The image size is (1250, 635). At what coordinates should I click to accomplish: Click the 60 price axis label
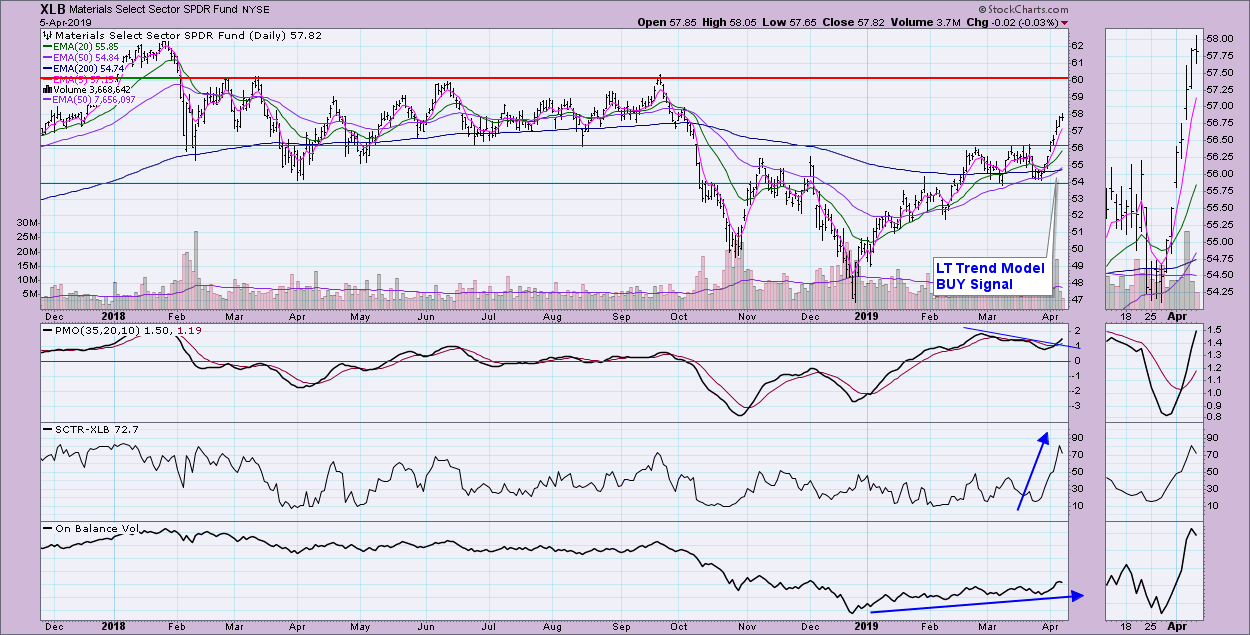point(1077,79)
